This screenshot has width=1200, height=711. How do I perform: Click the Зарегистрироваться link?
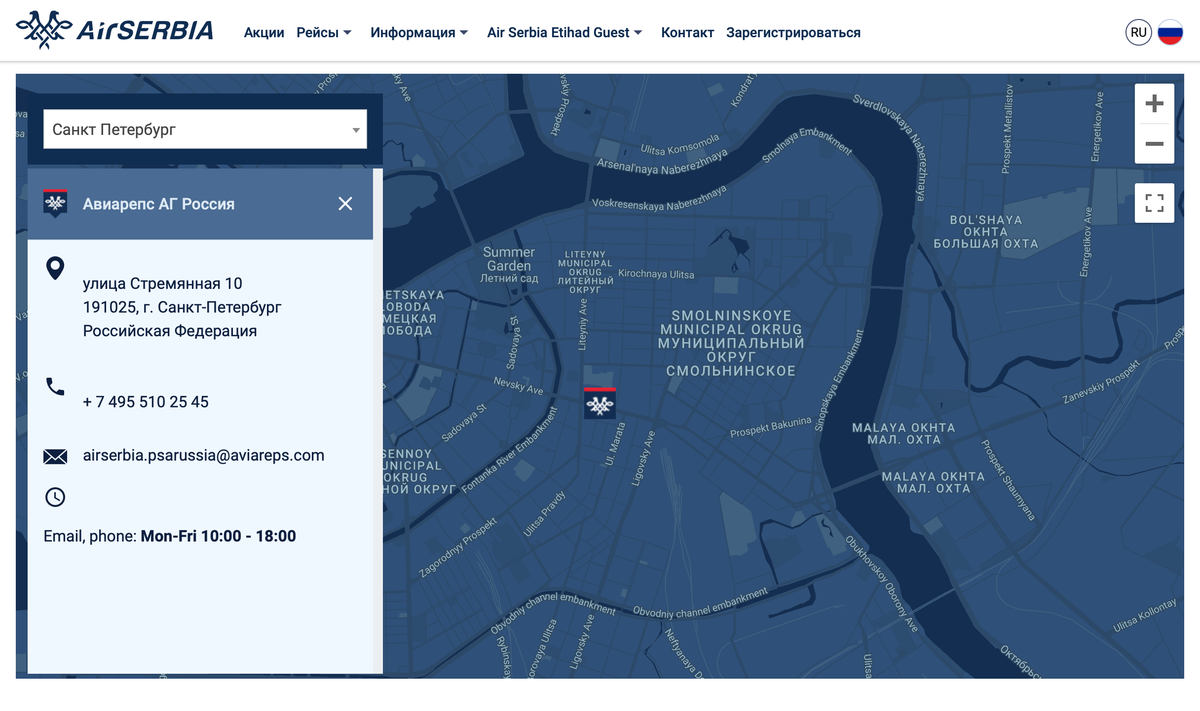coord(793,33)
